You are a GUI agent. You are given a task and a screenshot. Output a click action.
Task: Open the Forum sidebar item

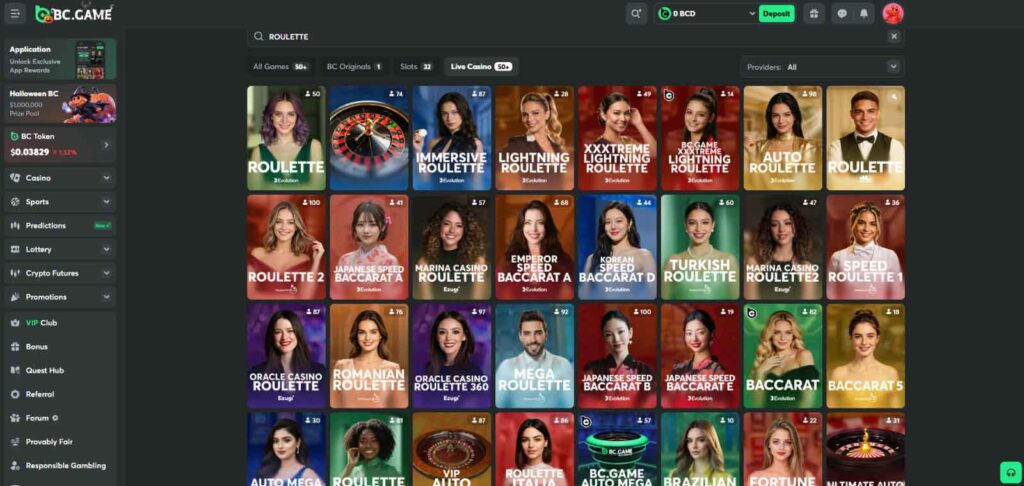pyautogui.click(x=60, y=418)
